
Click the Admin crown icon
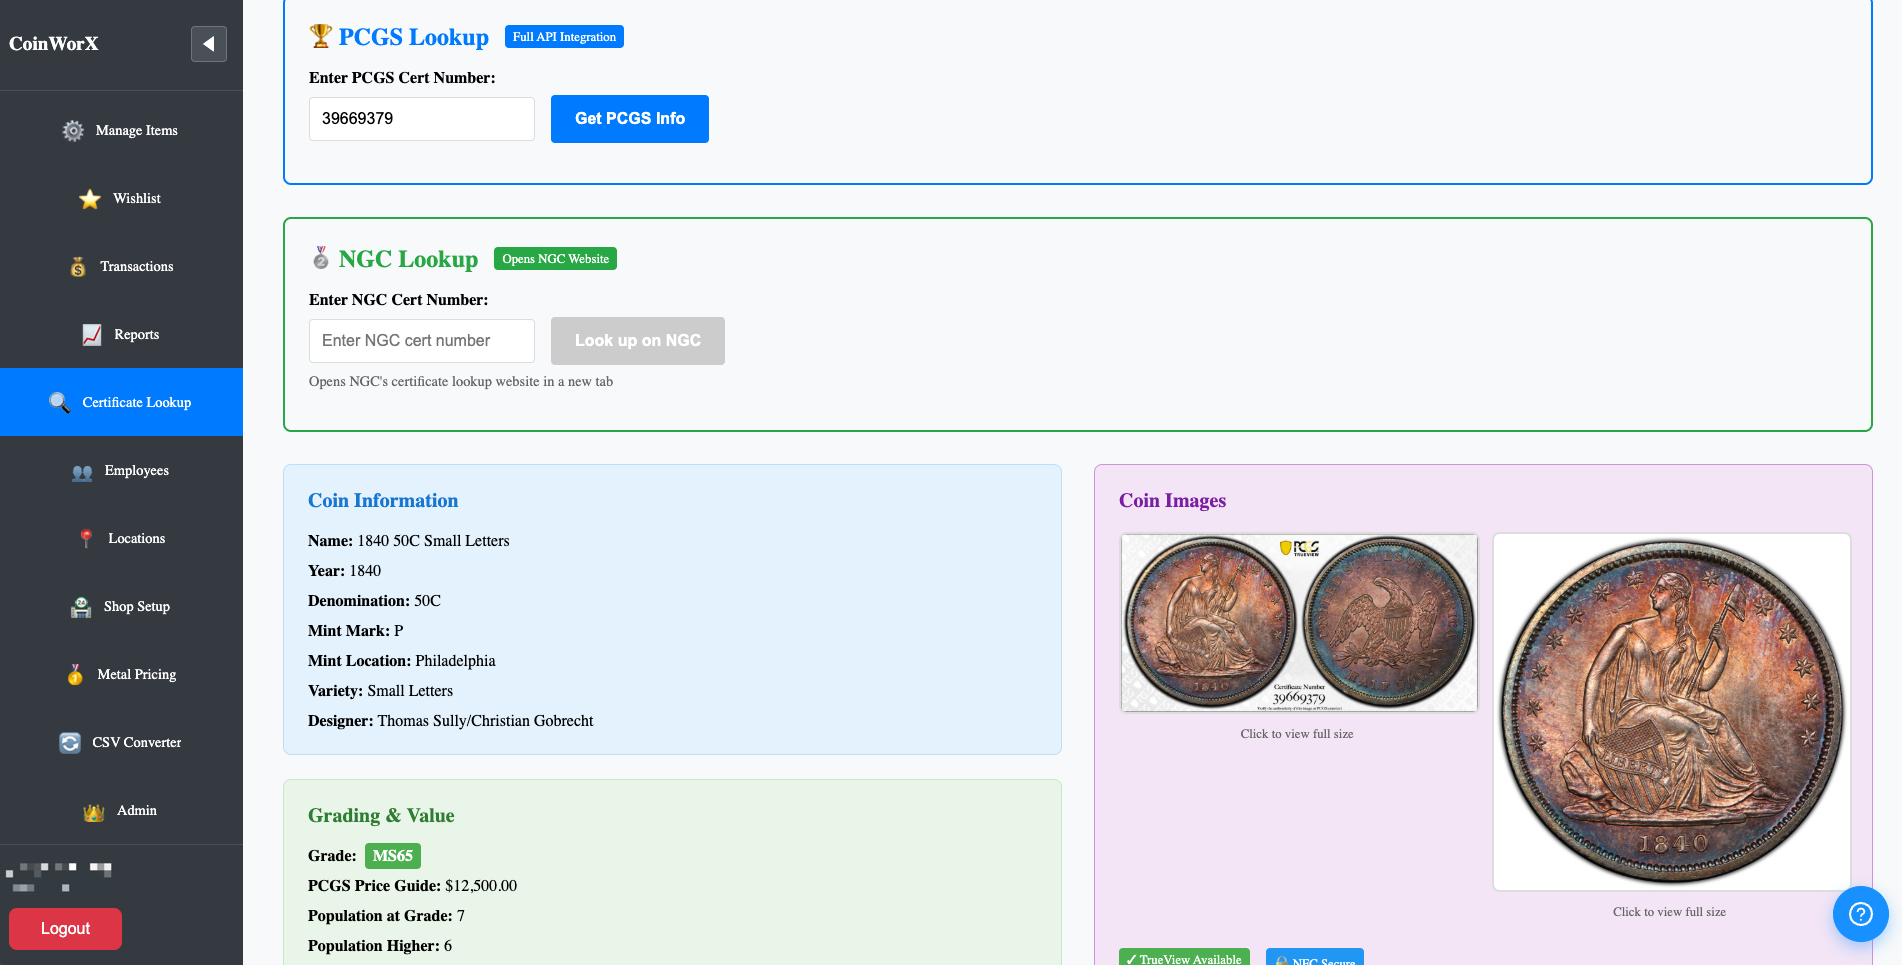94,811
